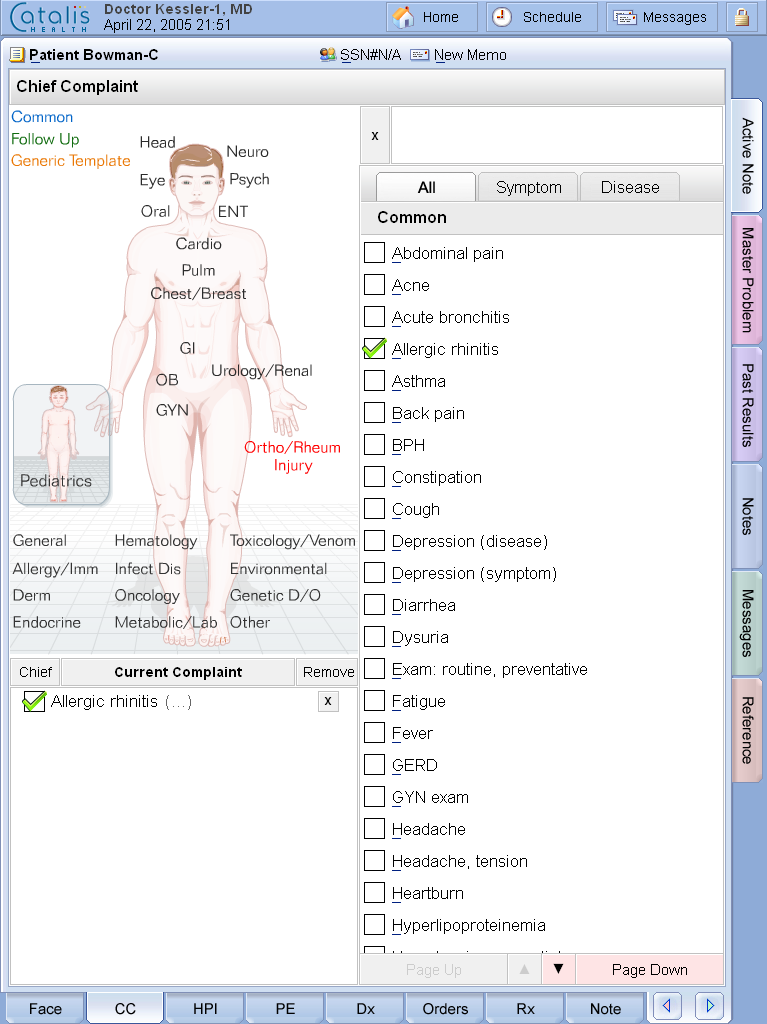Toggle chief checkbox for Allergic rhinitis complaint
This screenshot has width=767, height=1024.
34,701
